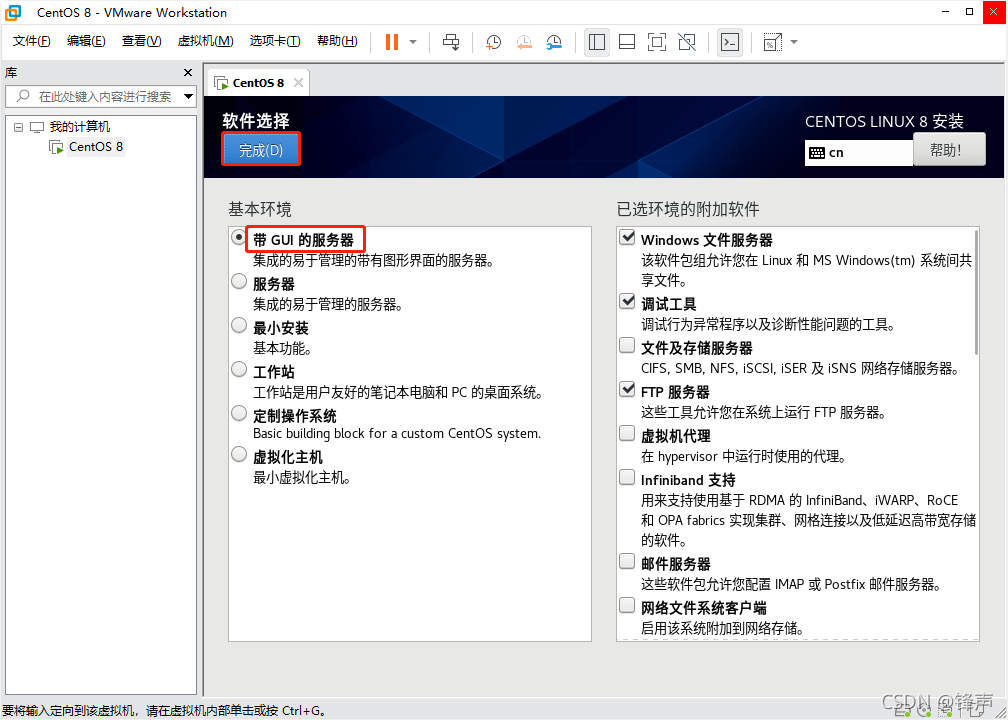Viewport: 1008px width, 720px height.
Task: Switch to Unity mode icon
Action: [687, 42]
